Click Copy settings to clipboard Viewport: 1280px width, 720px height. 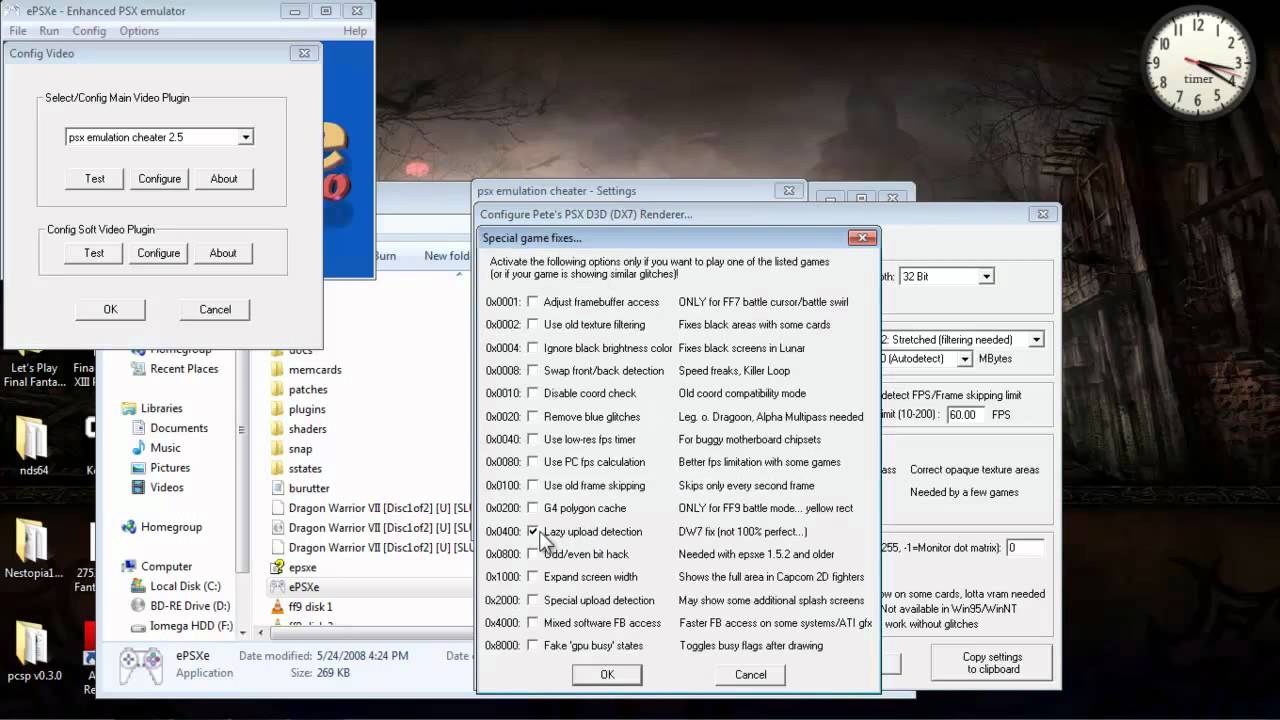992,663
